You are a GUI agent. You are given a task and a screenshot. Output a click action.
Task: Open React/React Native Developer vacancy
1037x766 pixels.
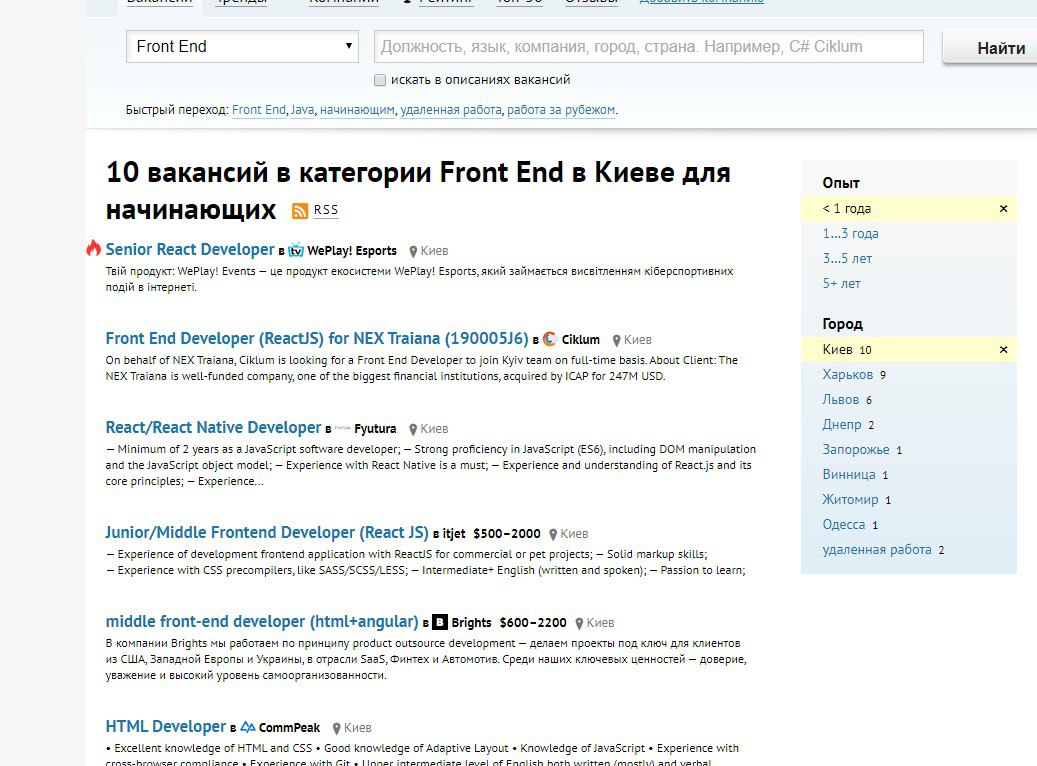coord(213,427)
